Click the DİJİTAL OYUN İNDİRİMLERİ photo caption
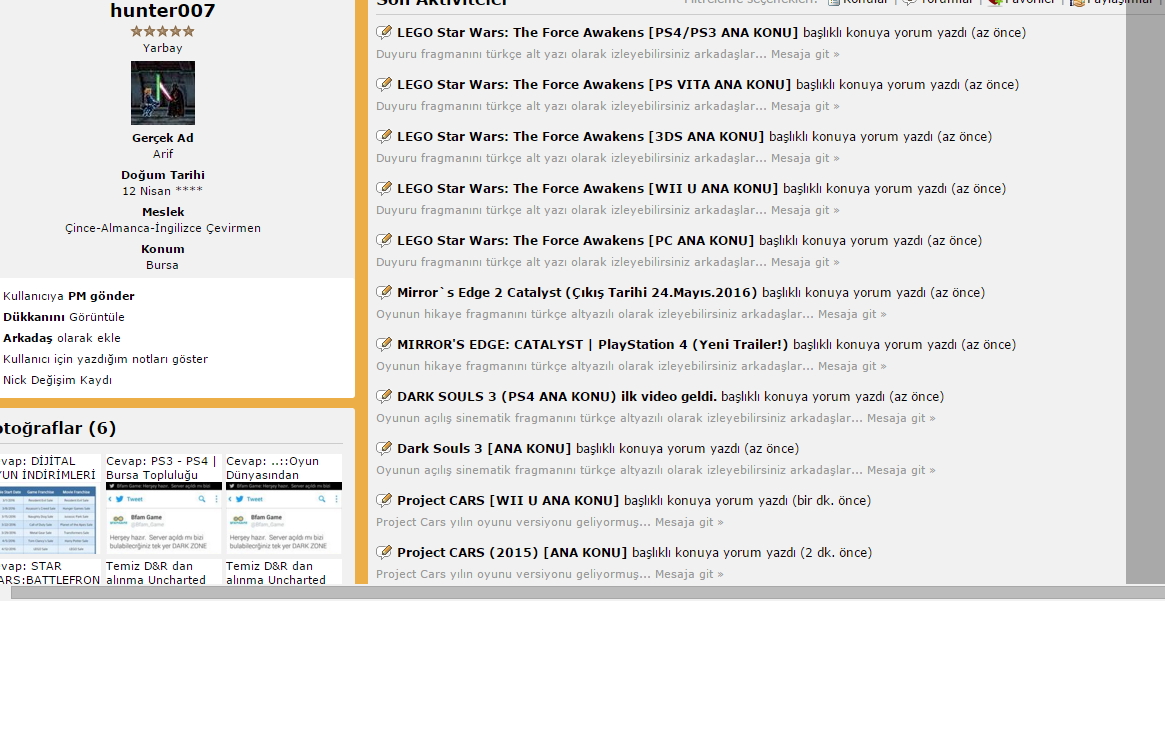Viewport: 1165px width, 731px height. click(x=48, y=468)
